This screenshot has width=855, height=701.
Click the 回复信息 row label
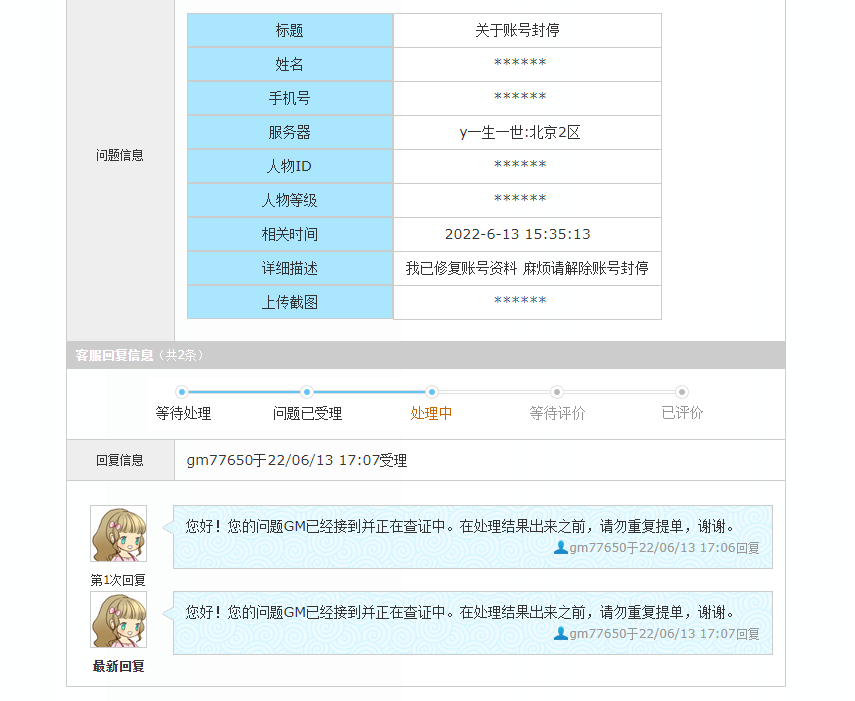click(119, 461)
